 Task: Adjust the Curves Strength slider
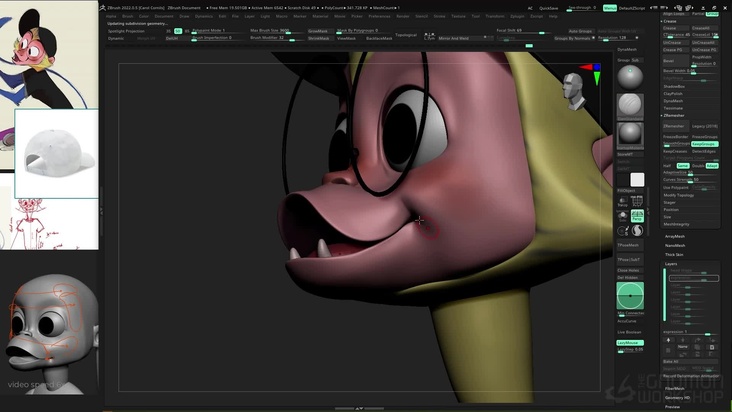[691, 180]
